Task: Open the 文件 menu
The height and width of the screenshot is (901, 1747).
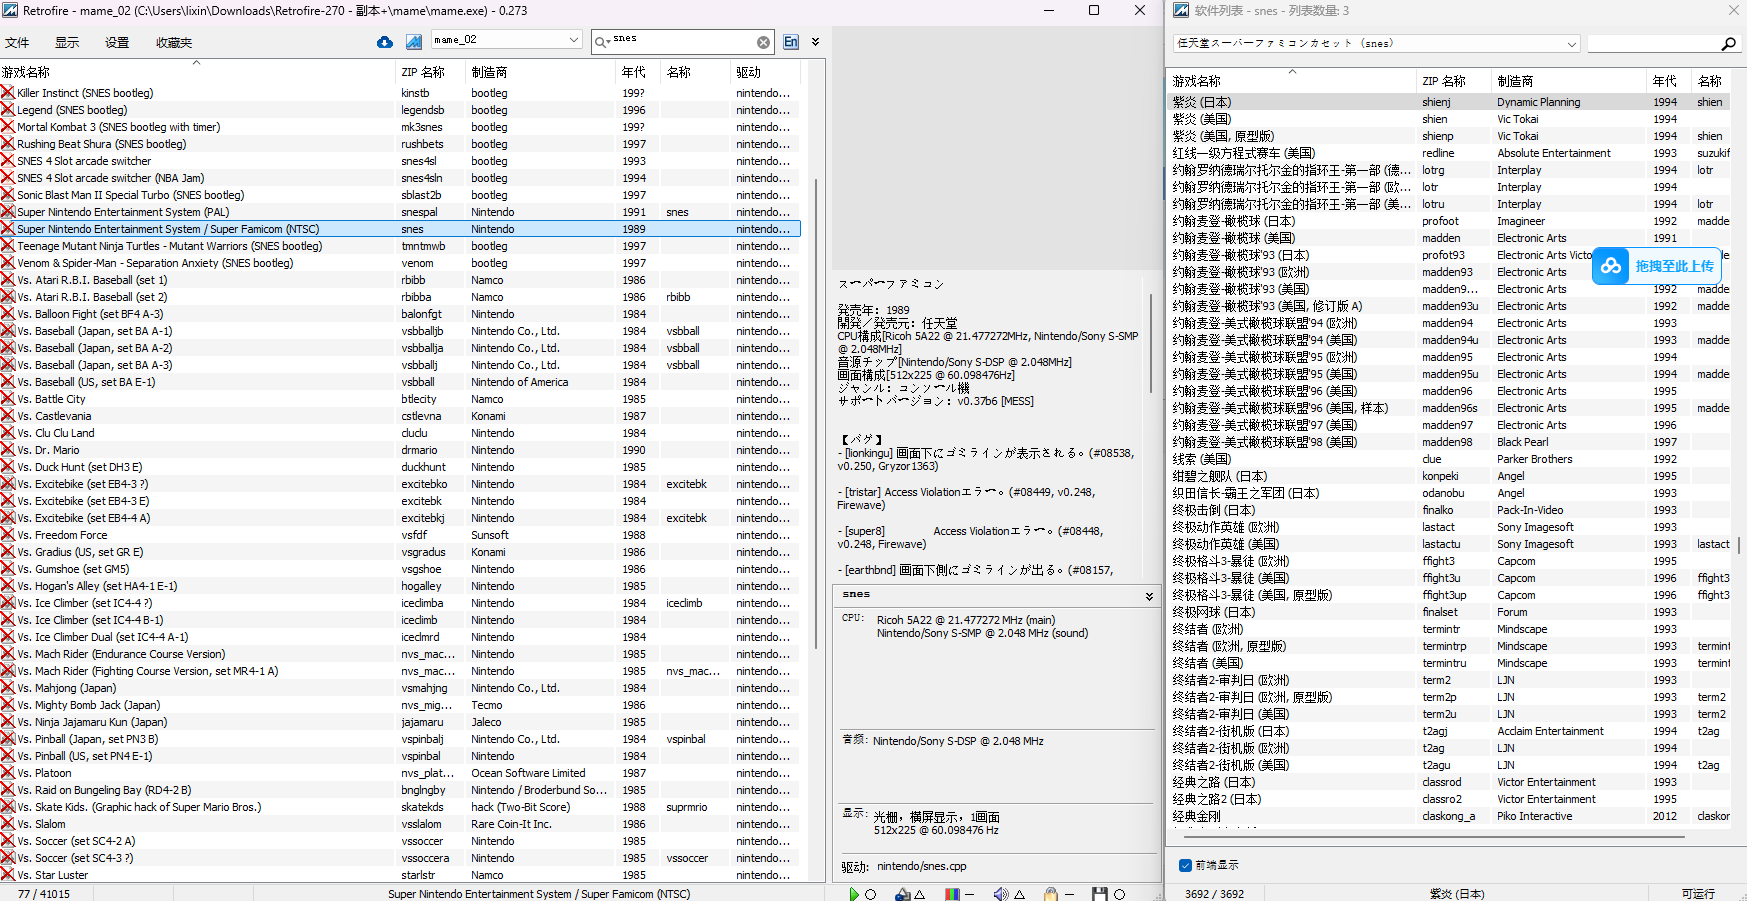Action: coord(17,43)
